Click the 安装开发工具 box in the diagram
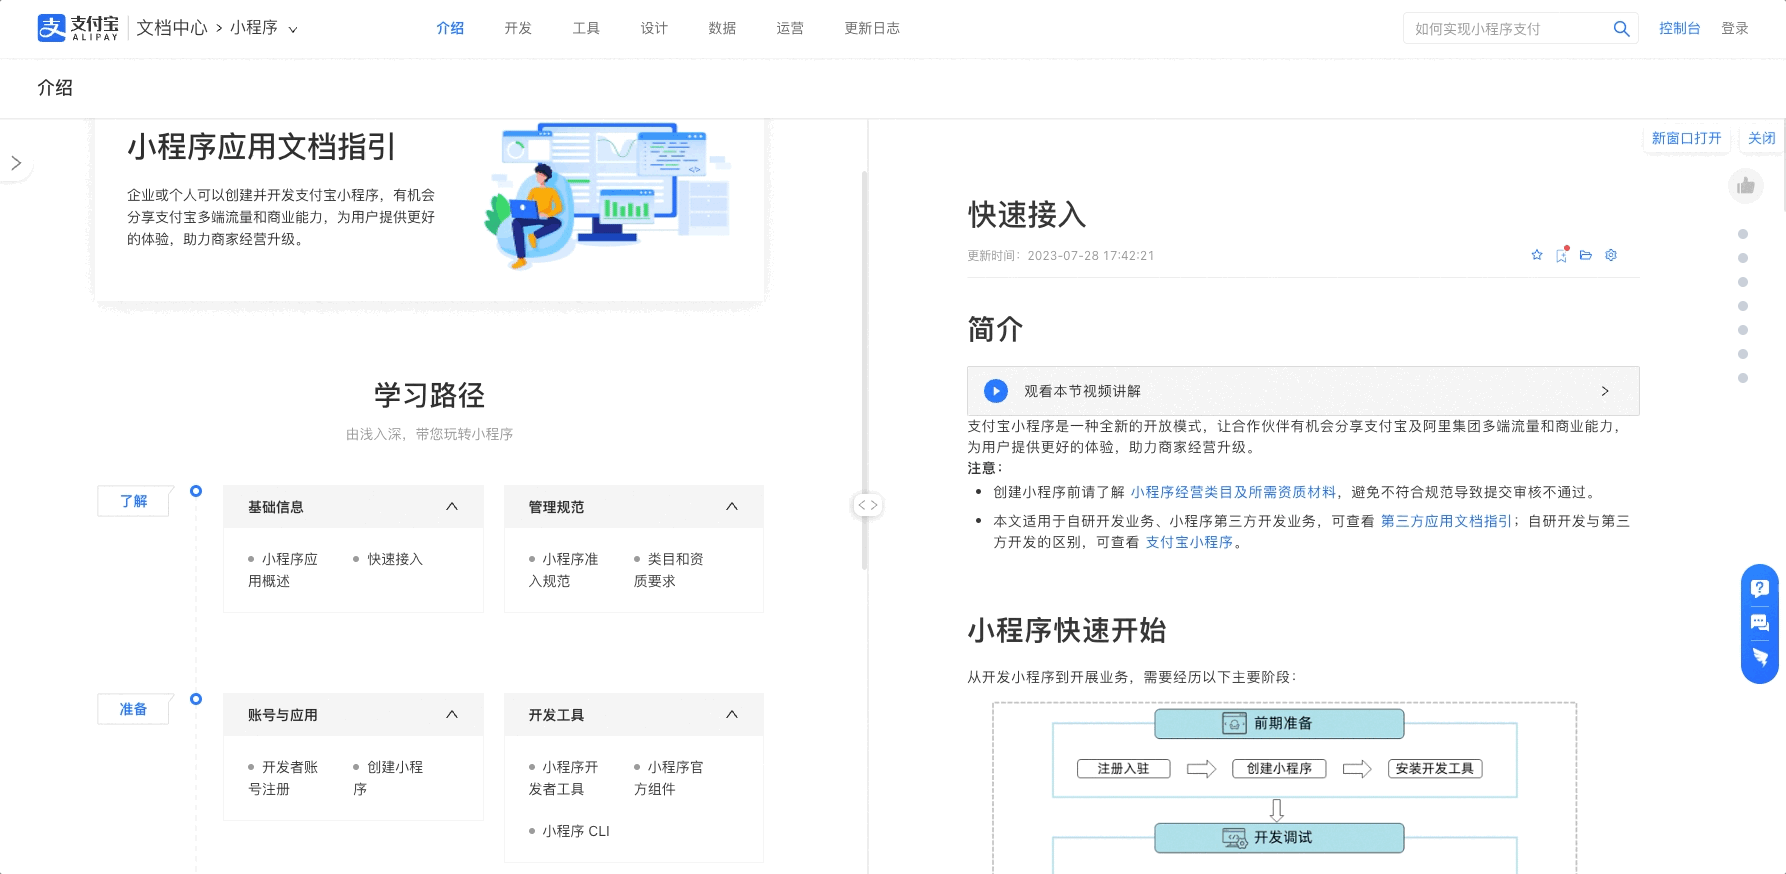Image resolution: width=1786 pixels, height=874 pixels. [x=1435, y=769]
